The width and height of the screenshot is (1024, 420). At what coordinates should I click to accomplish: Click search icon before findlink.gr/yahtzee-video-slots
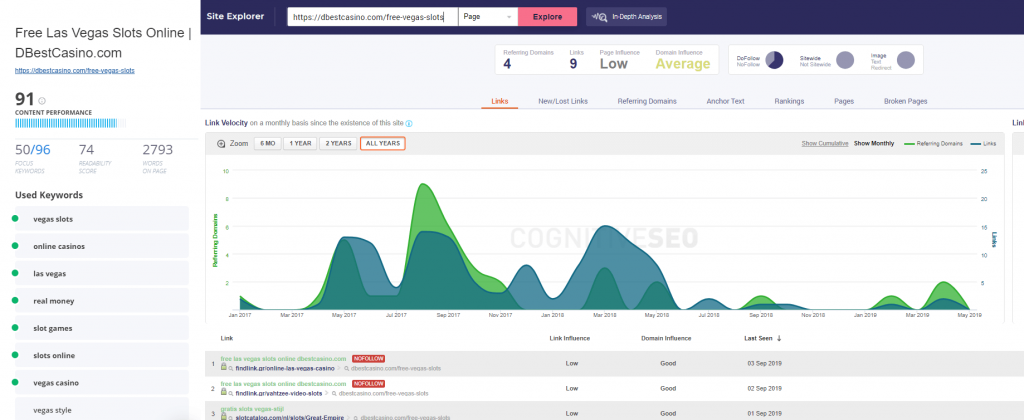pyautogui.click(x=231, y=394)
